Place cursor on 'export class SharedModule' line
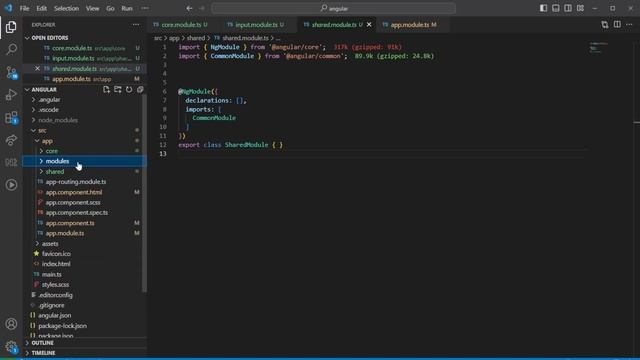This screenshot has height=360, width=640. pyautogui.click(x=230, y=145)
